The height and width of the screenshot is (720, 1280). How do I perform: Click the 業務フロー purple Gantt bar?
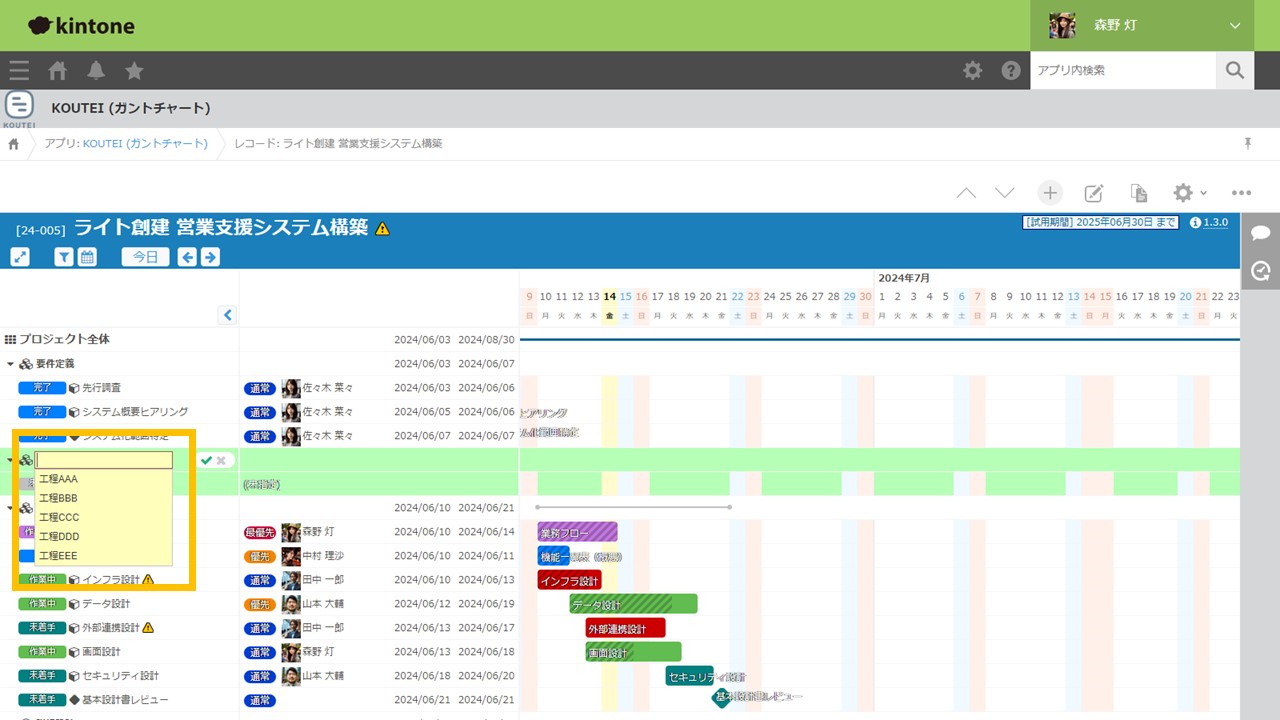coord(577,532)
